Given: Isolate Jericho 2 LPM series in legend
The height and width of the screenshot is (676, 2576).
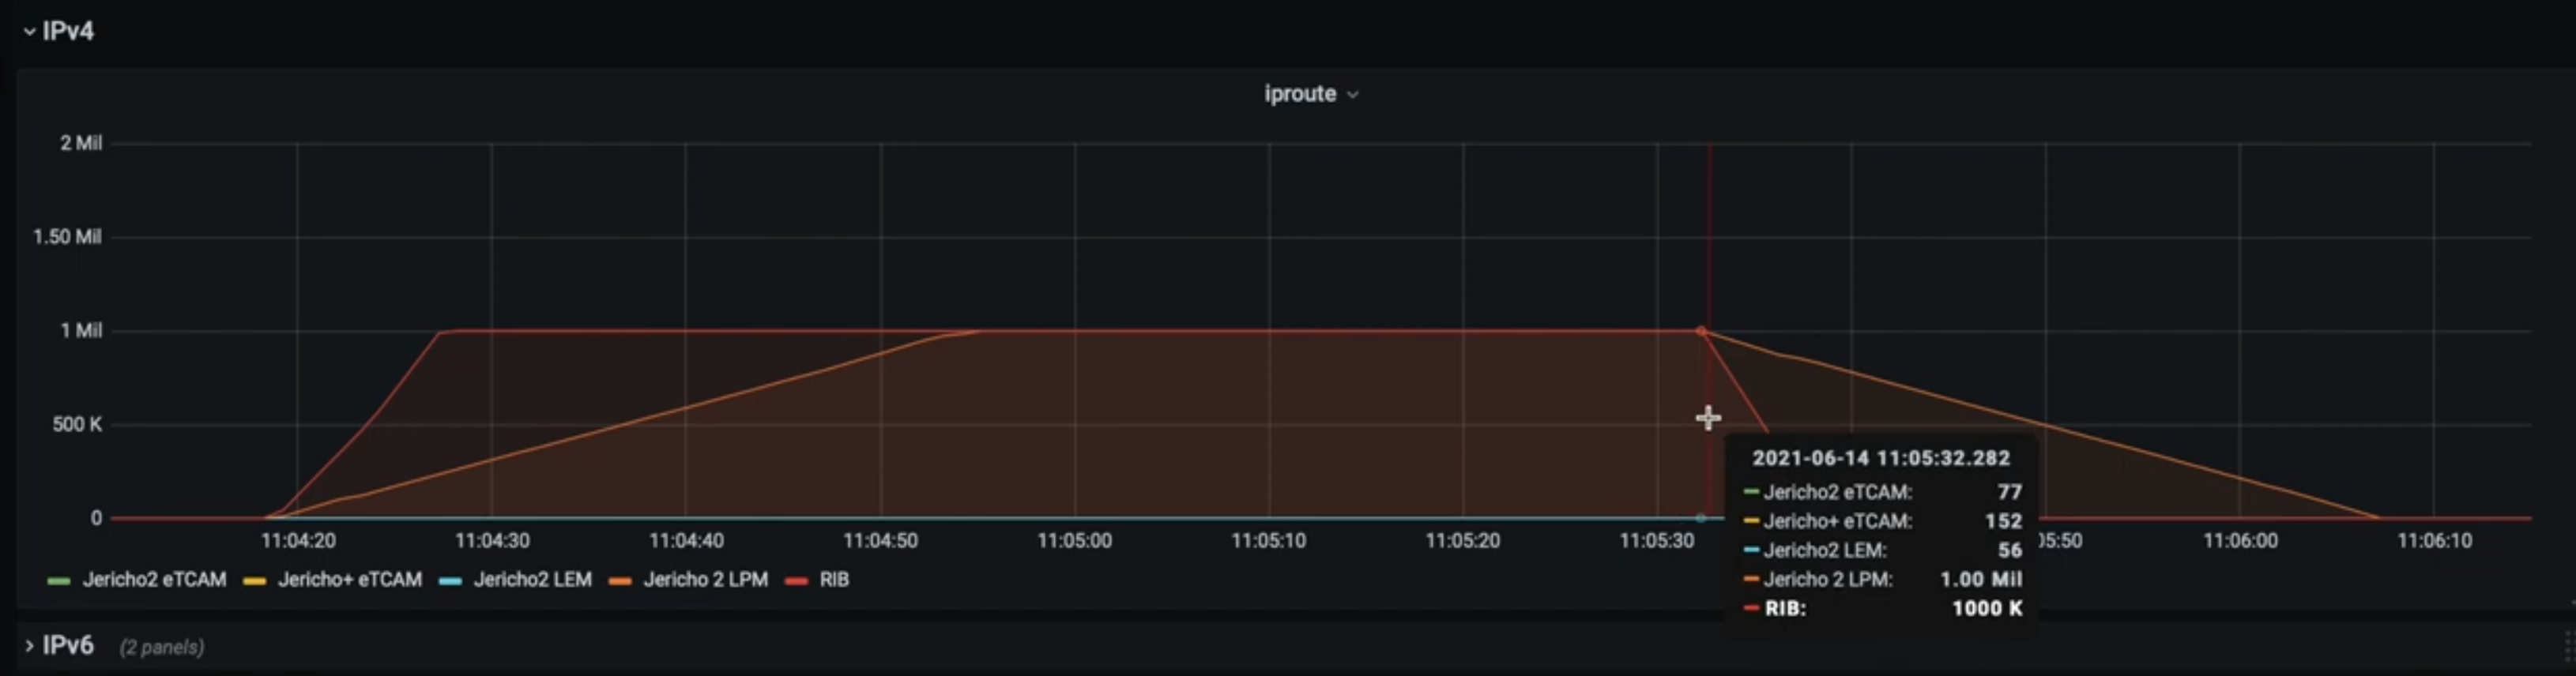Looking at the screenshot, I should coord(705,580).
